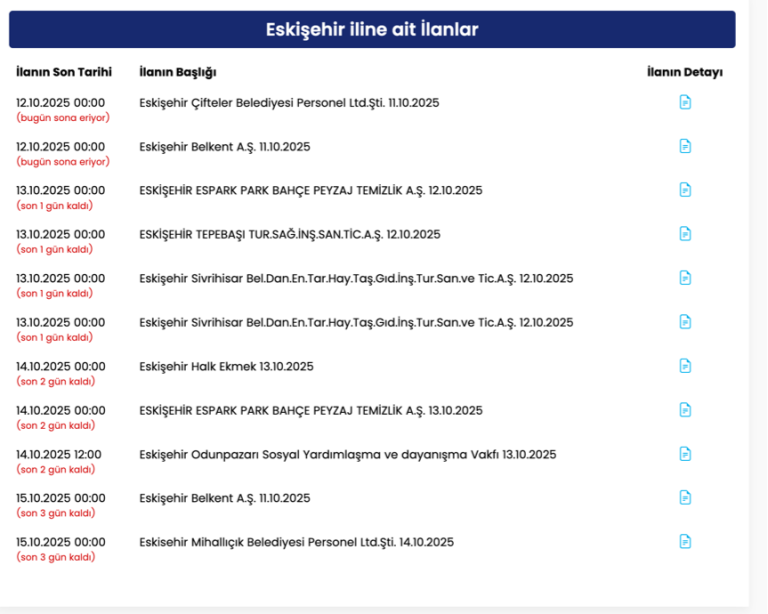Screen dimensions: 768x614
Task: Open detail icon for ESPARK listing dated 13.10.2025
Action: (x=685, y=410)
